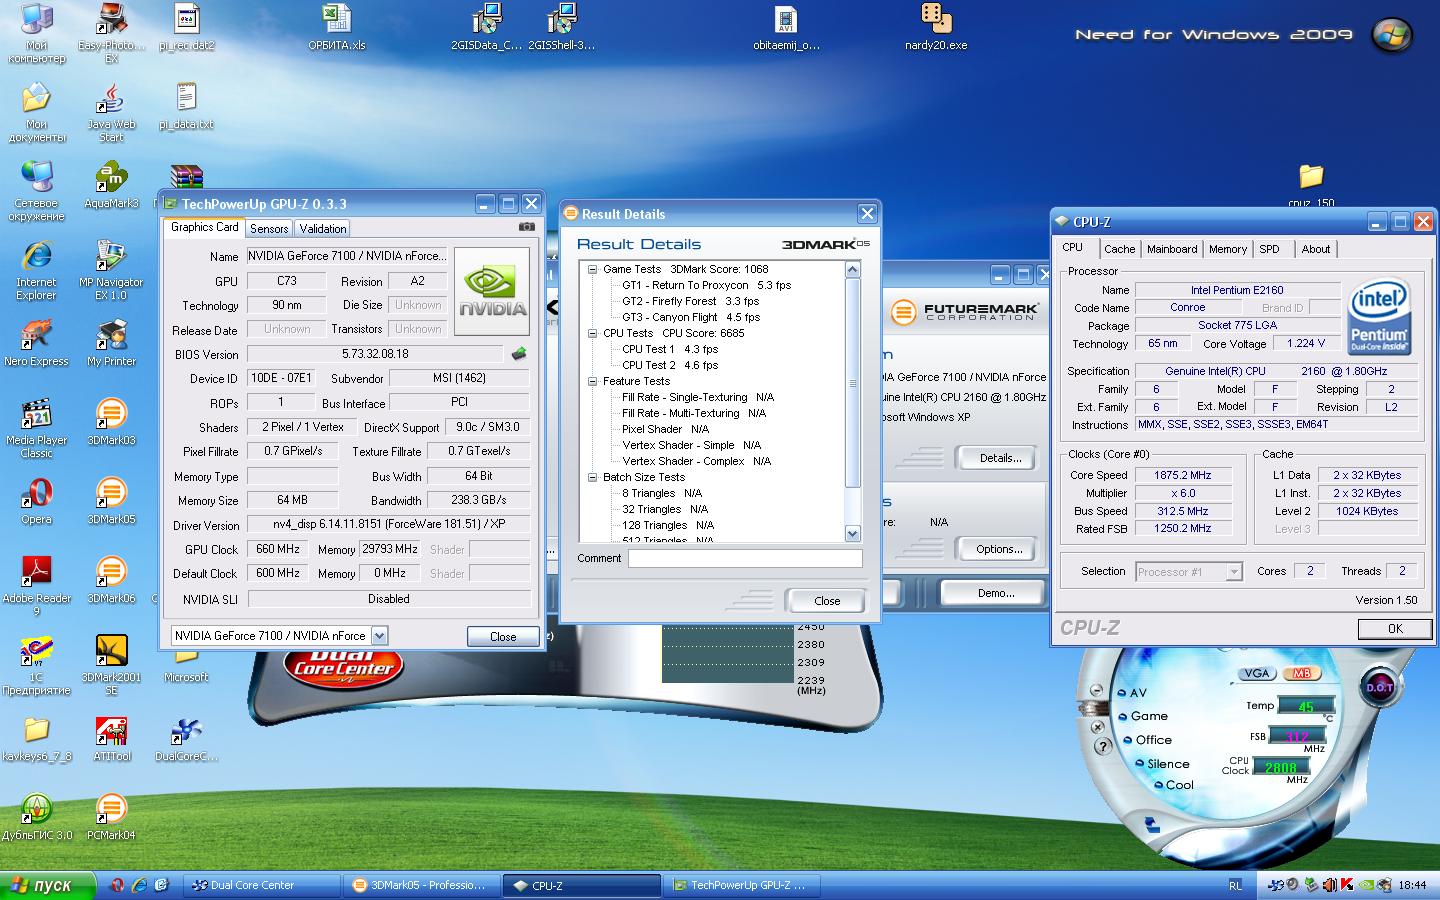
Task: Click the blue arrow icon in Dual Core Center
Action: [x=1152, y=826]
